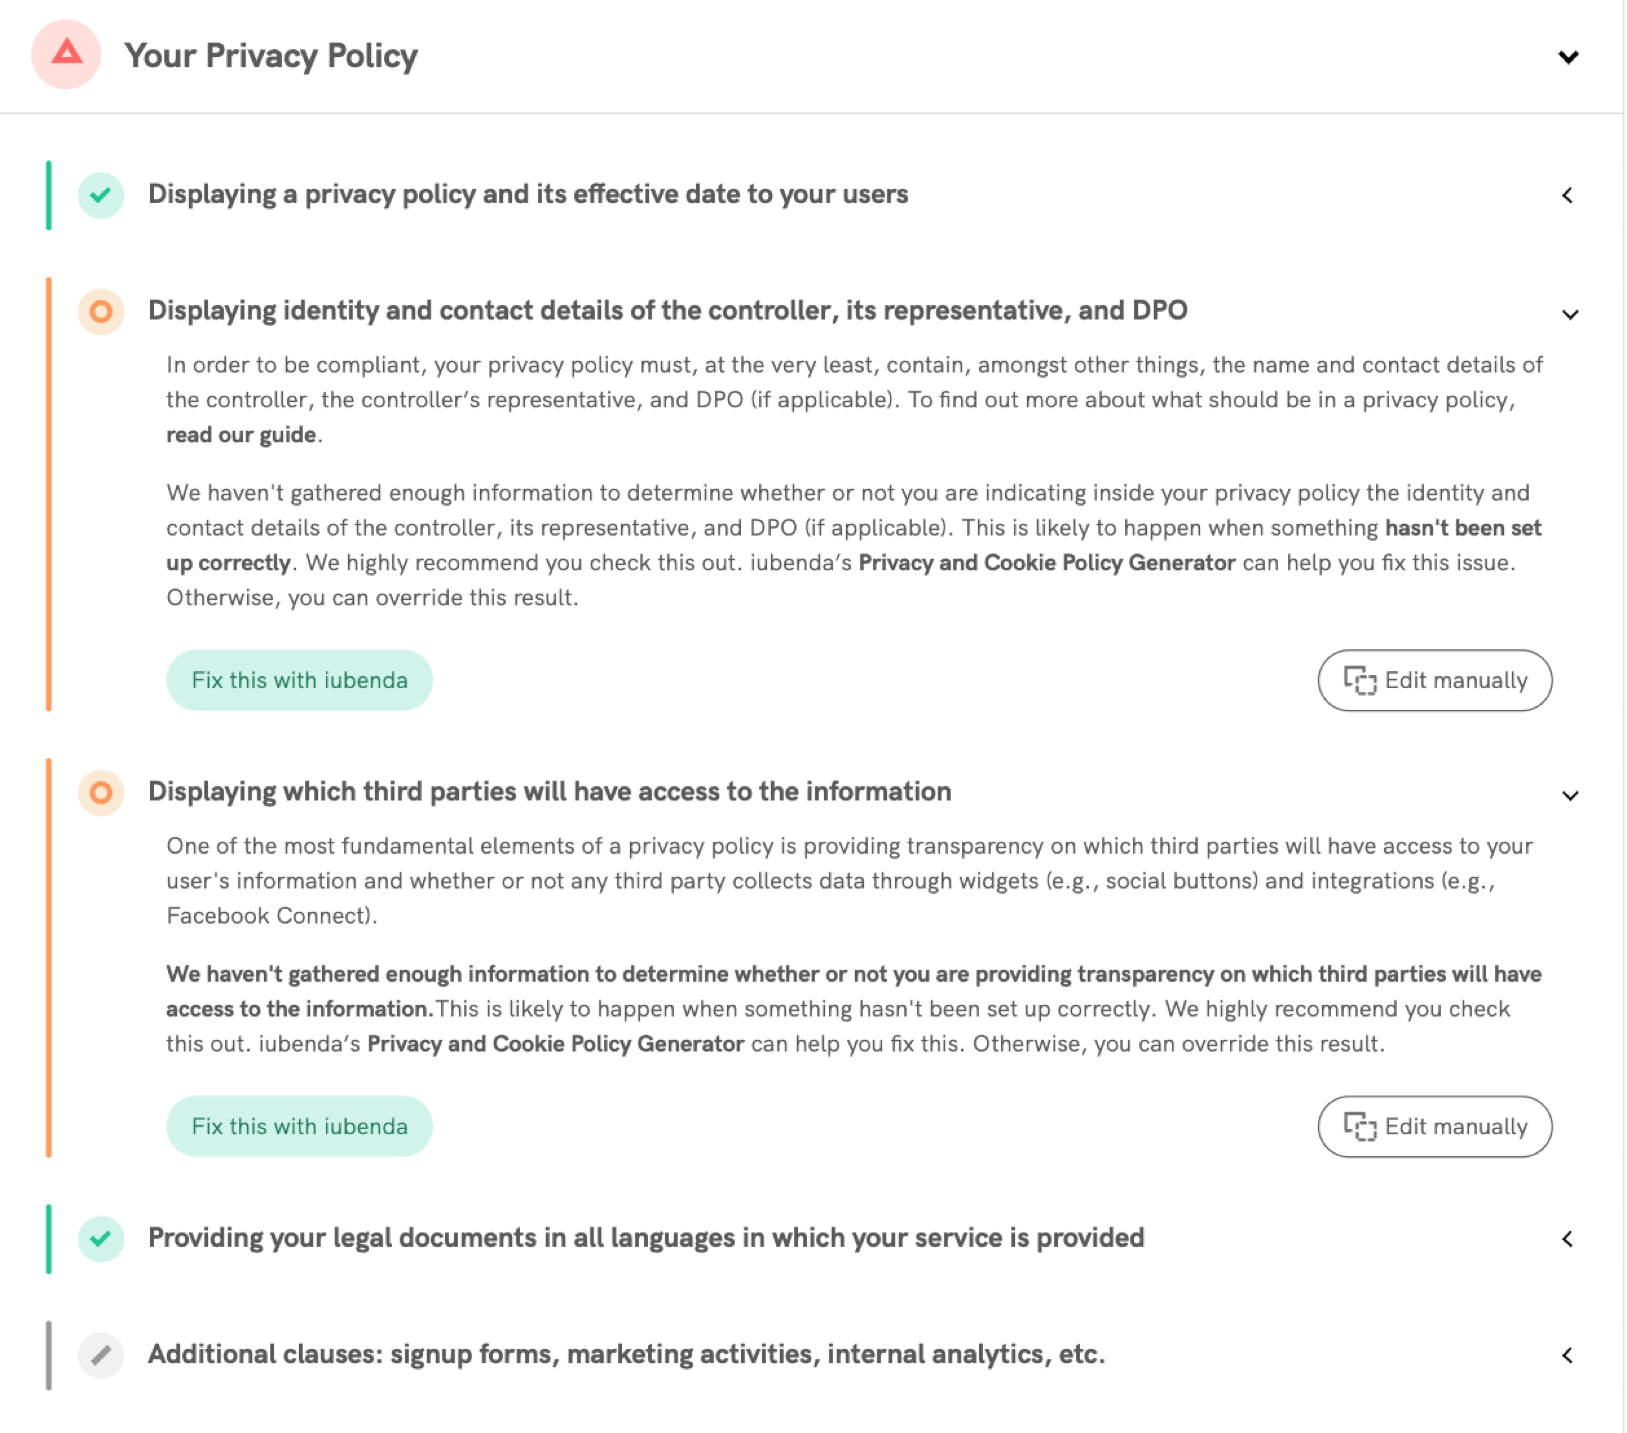Click the orange circle icon next to controller identity section
This screenshot has width=1627, height=1433.
(x=101, y=311)
